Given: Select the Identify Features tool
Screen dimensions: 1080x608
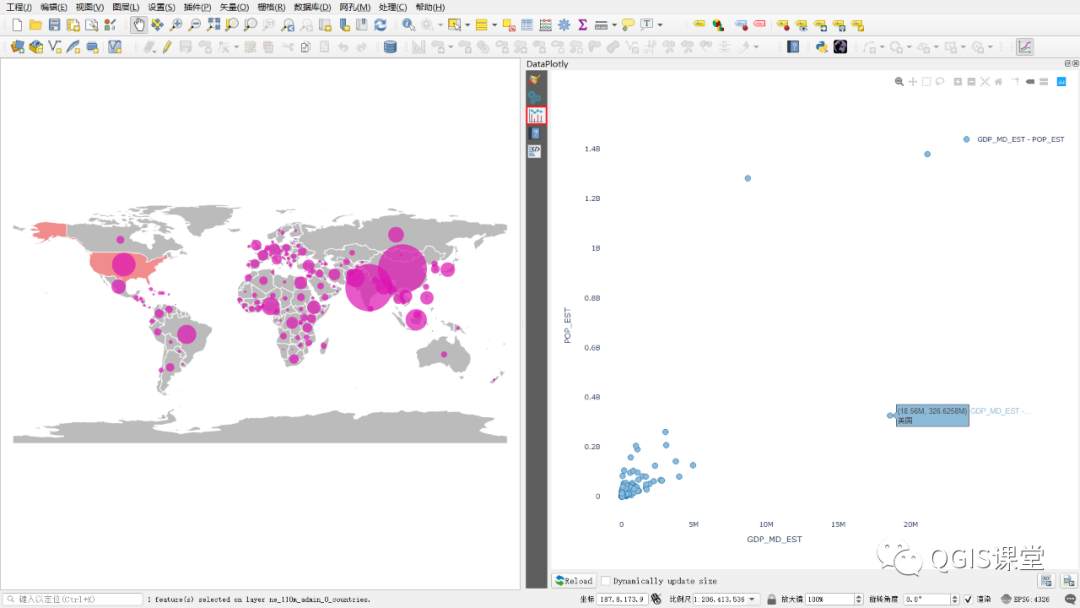Looking at the screenshot, I should (408, 25).
